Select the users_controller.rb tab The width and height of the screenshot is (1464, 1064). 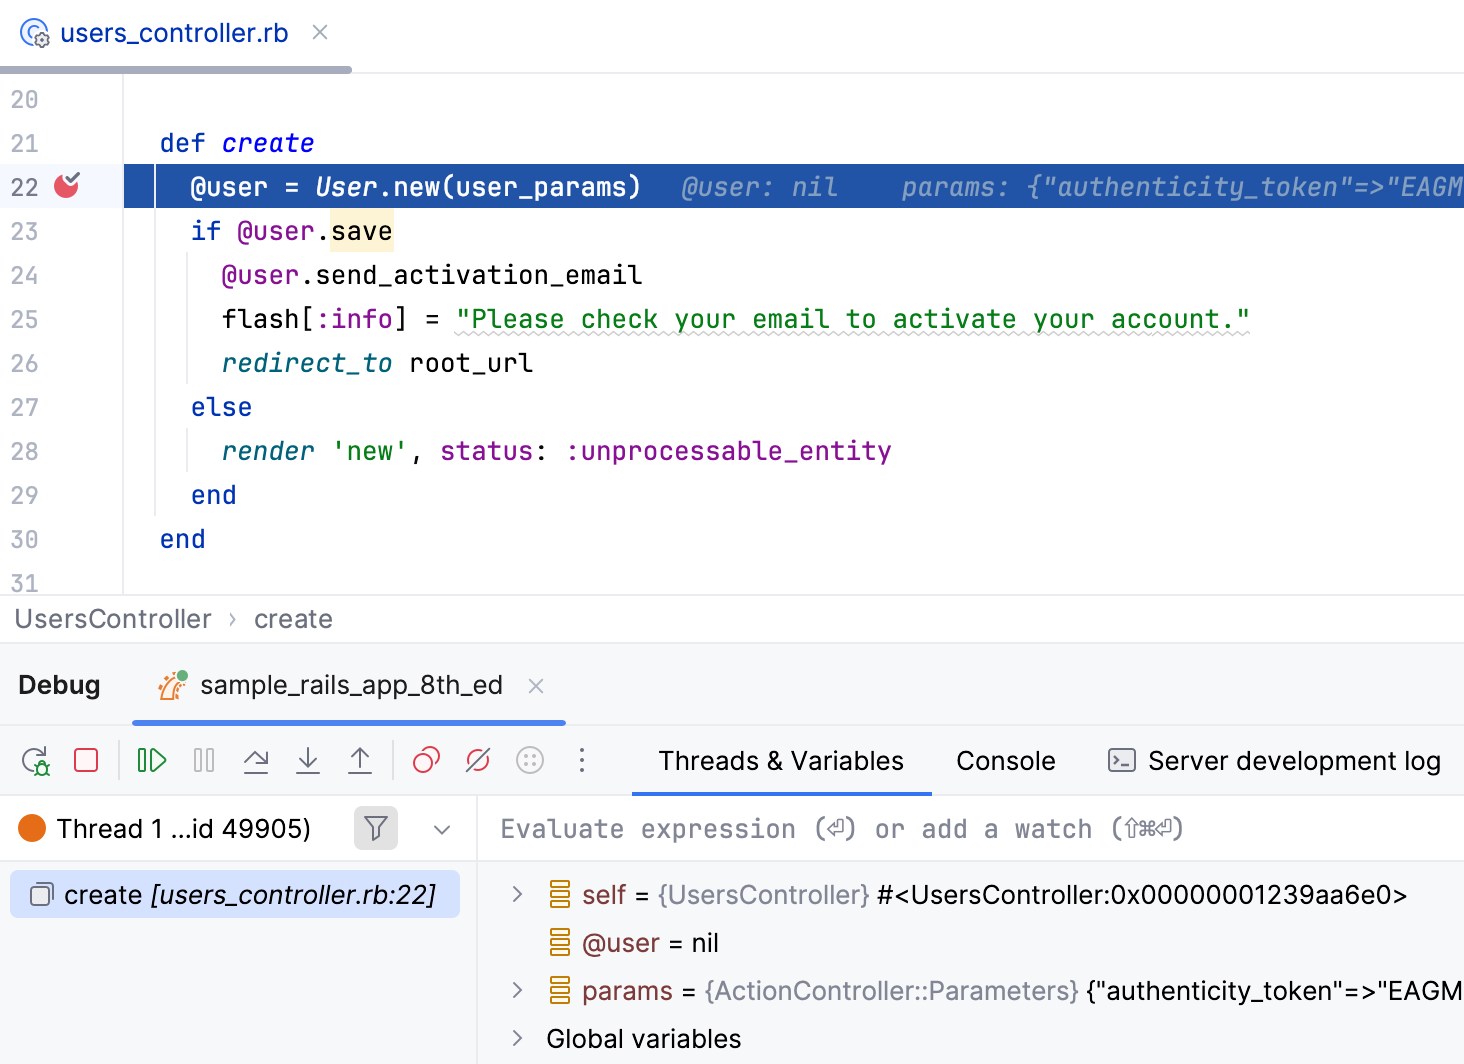174,33
